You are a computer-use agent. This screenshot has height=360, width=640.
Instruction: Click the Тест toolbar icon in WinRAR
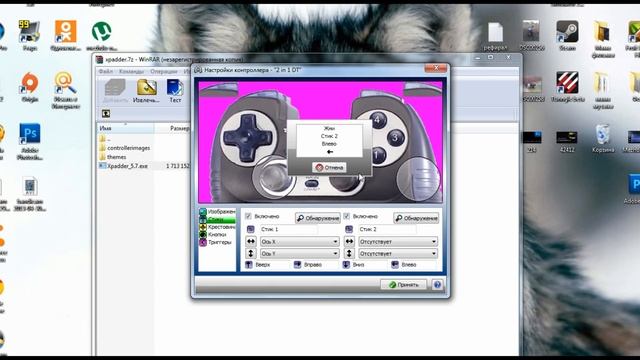coord(175,90)
